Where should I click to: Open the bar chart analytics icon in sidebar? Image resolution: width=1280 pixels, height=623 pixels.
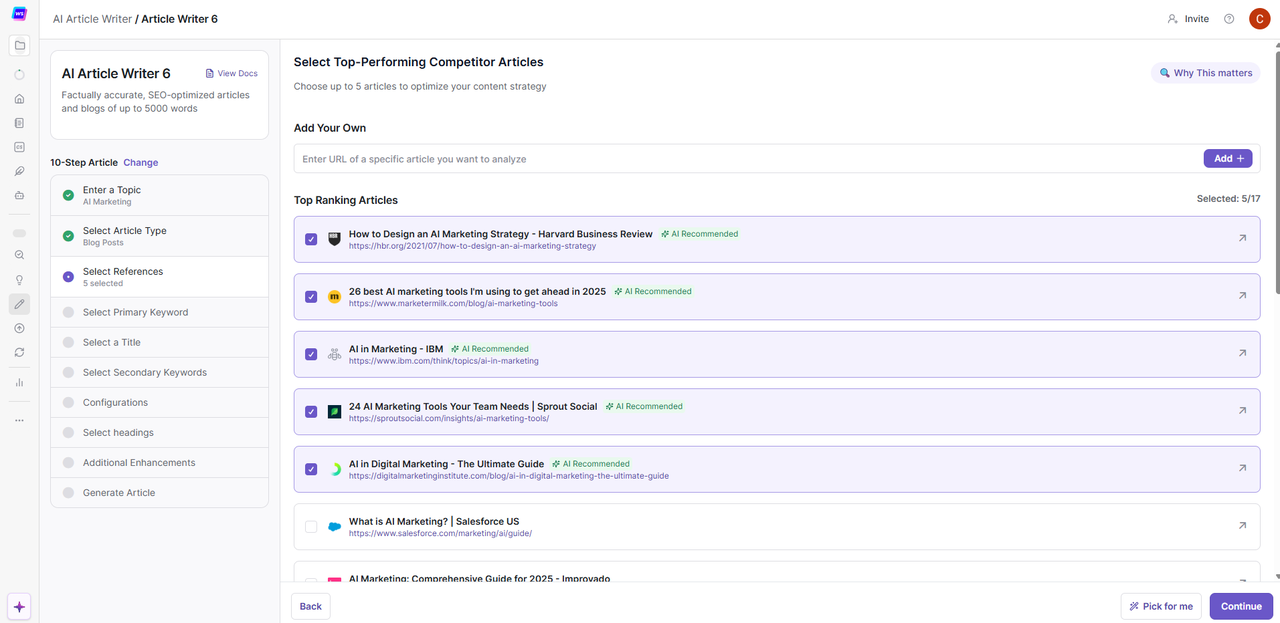[x=19, y=382]
